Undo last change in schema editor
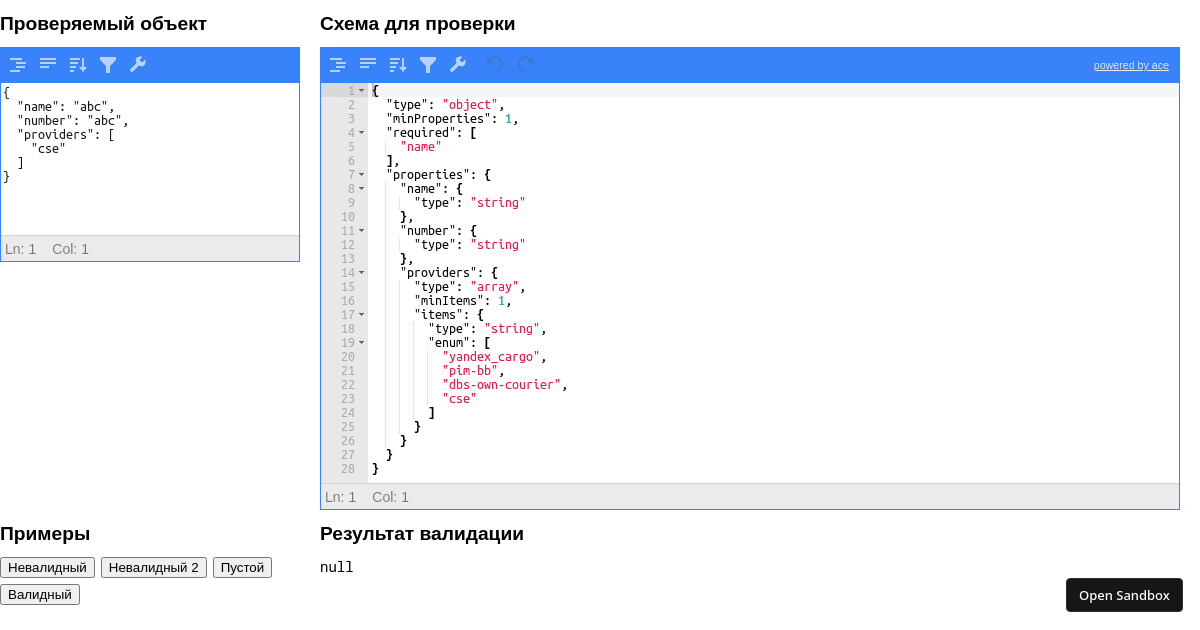Screen dimensions: 1200x630 [x=495, y=65]
